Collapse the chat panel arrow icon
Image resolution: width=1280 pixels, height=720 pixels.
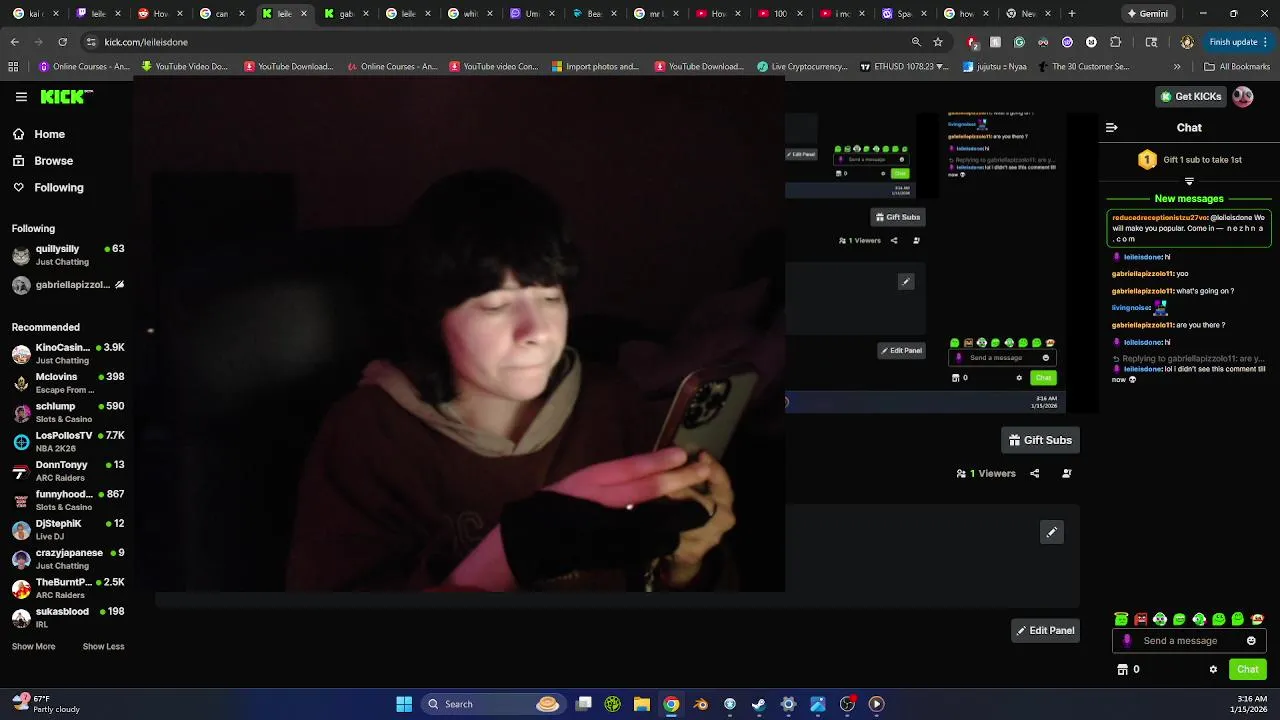click(1111, 128)
